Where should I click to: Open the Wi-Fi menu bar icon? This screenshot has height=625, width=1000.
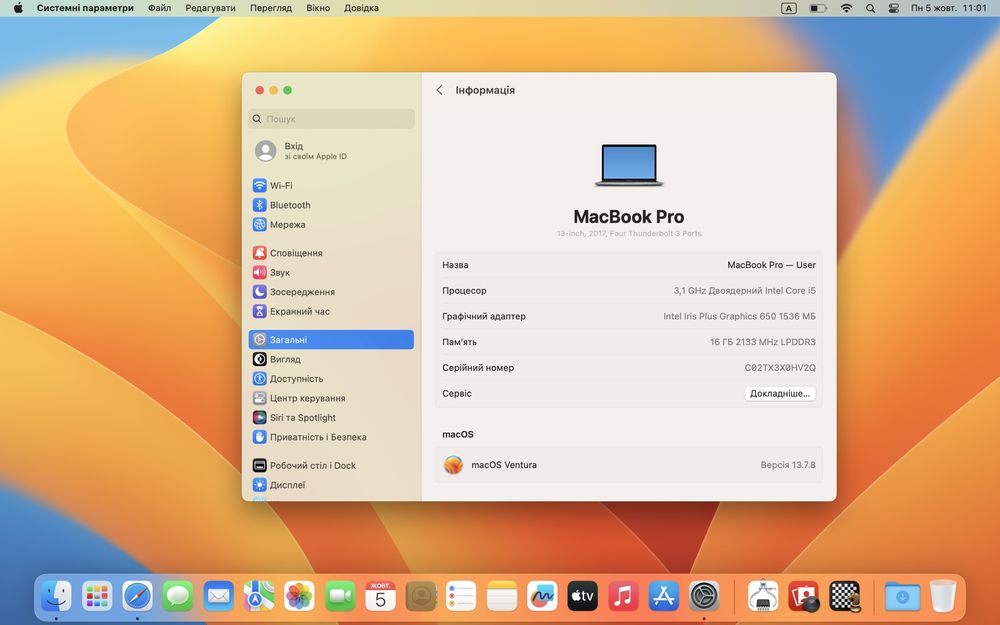846,8
